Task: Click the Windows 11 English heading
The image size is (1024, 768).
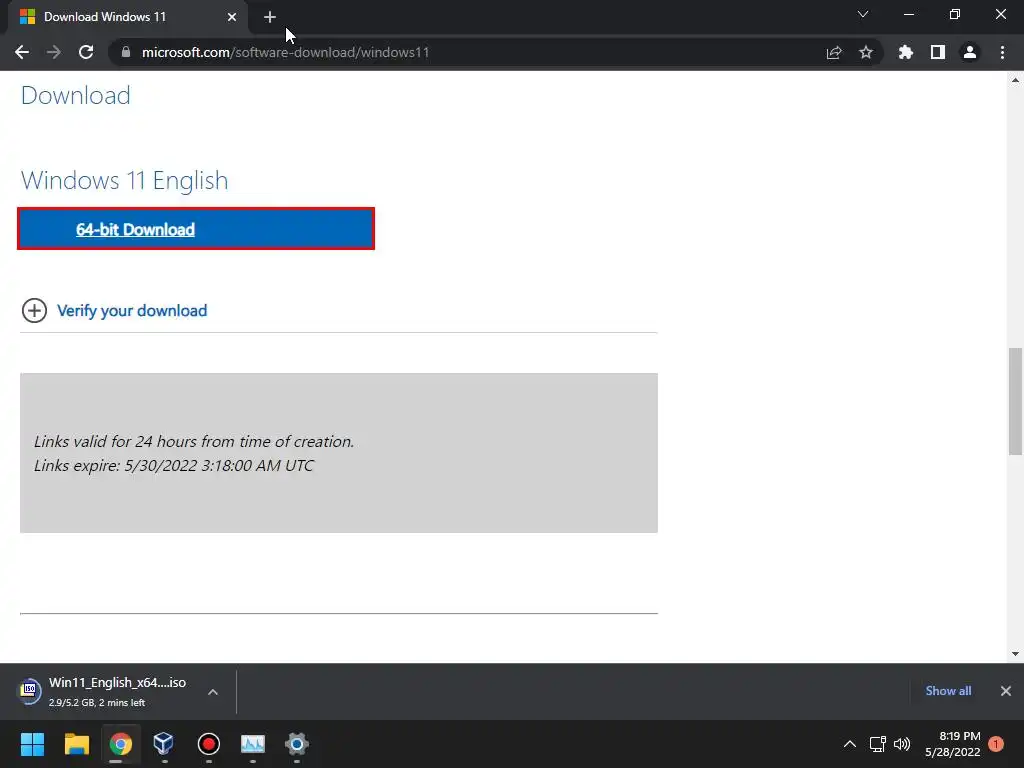Action: pyautogui.click(x=125, y=180)
